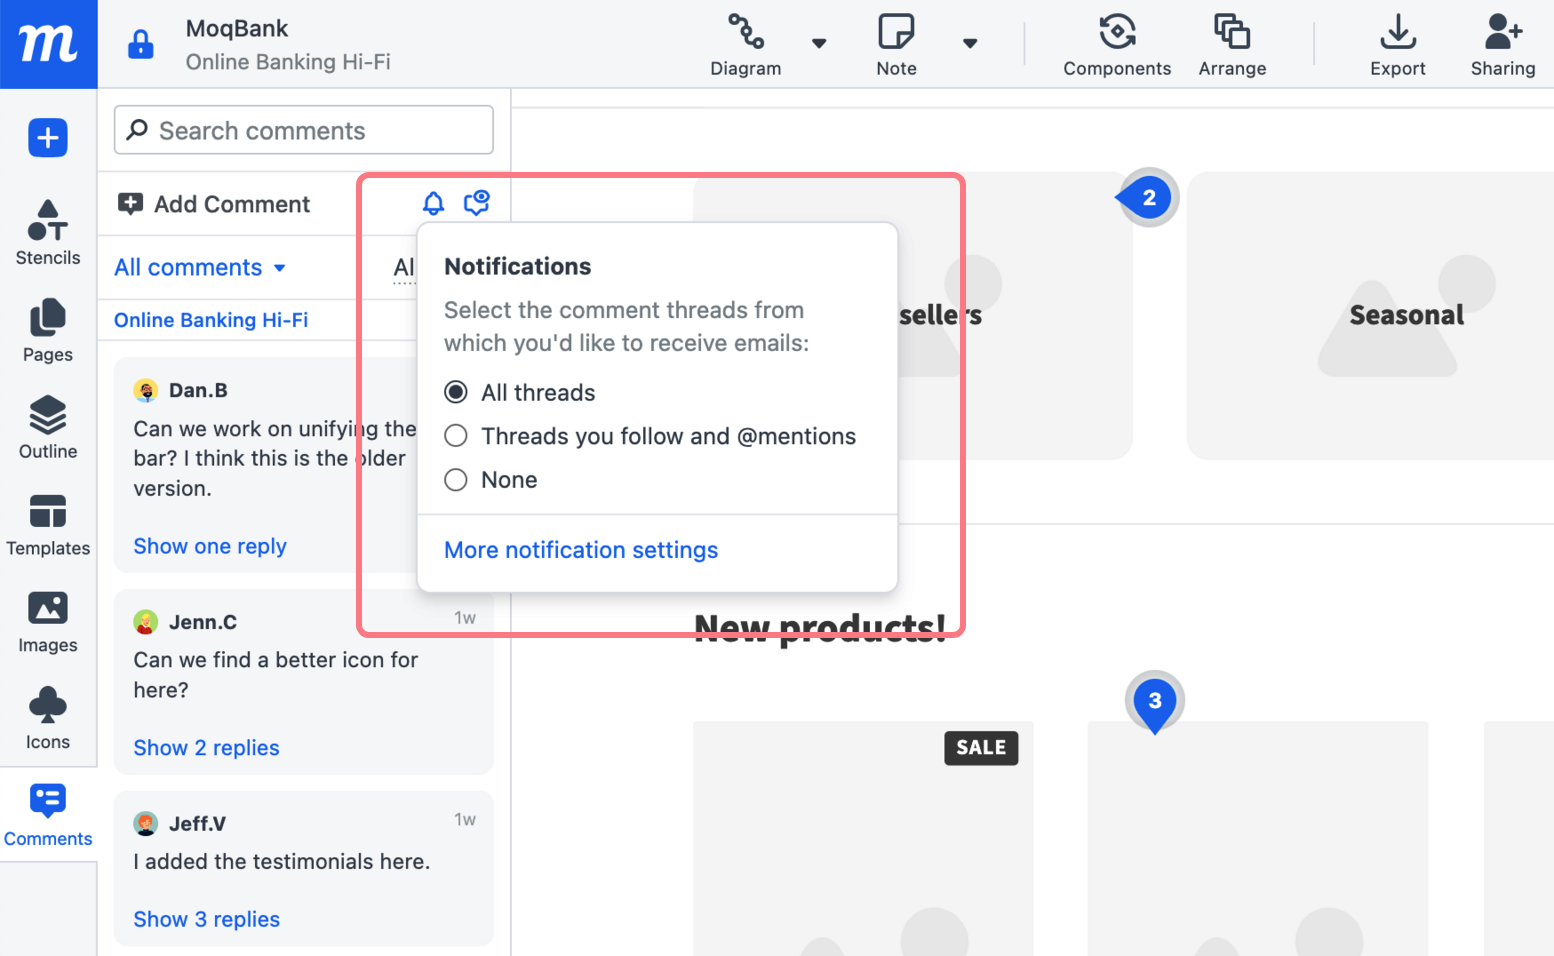Open the Diagram tool
The width and height of the screenshot is (1554, 956).
point(746,44)
